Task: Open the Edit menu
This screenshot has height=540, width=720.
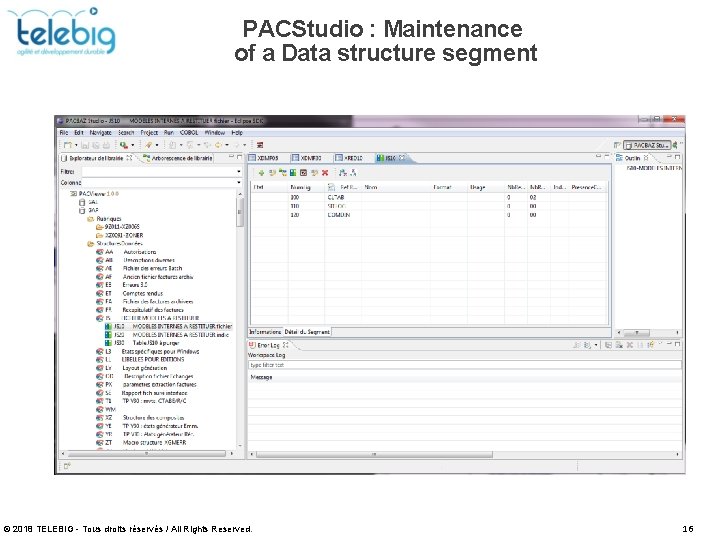Action: pos(79,133)
